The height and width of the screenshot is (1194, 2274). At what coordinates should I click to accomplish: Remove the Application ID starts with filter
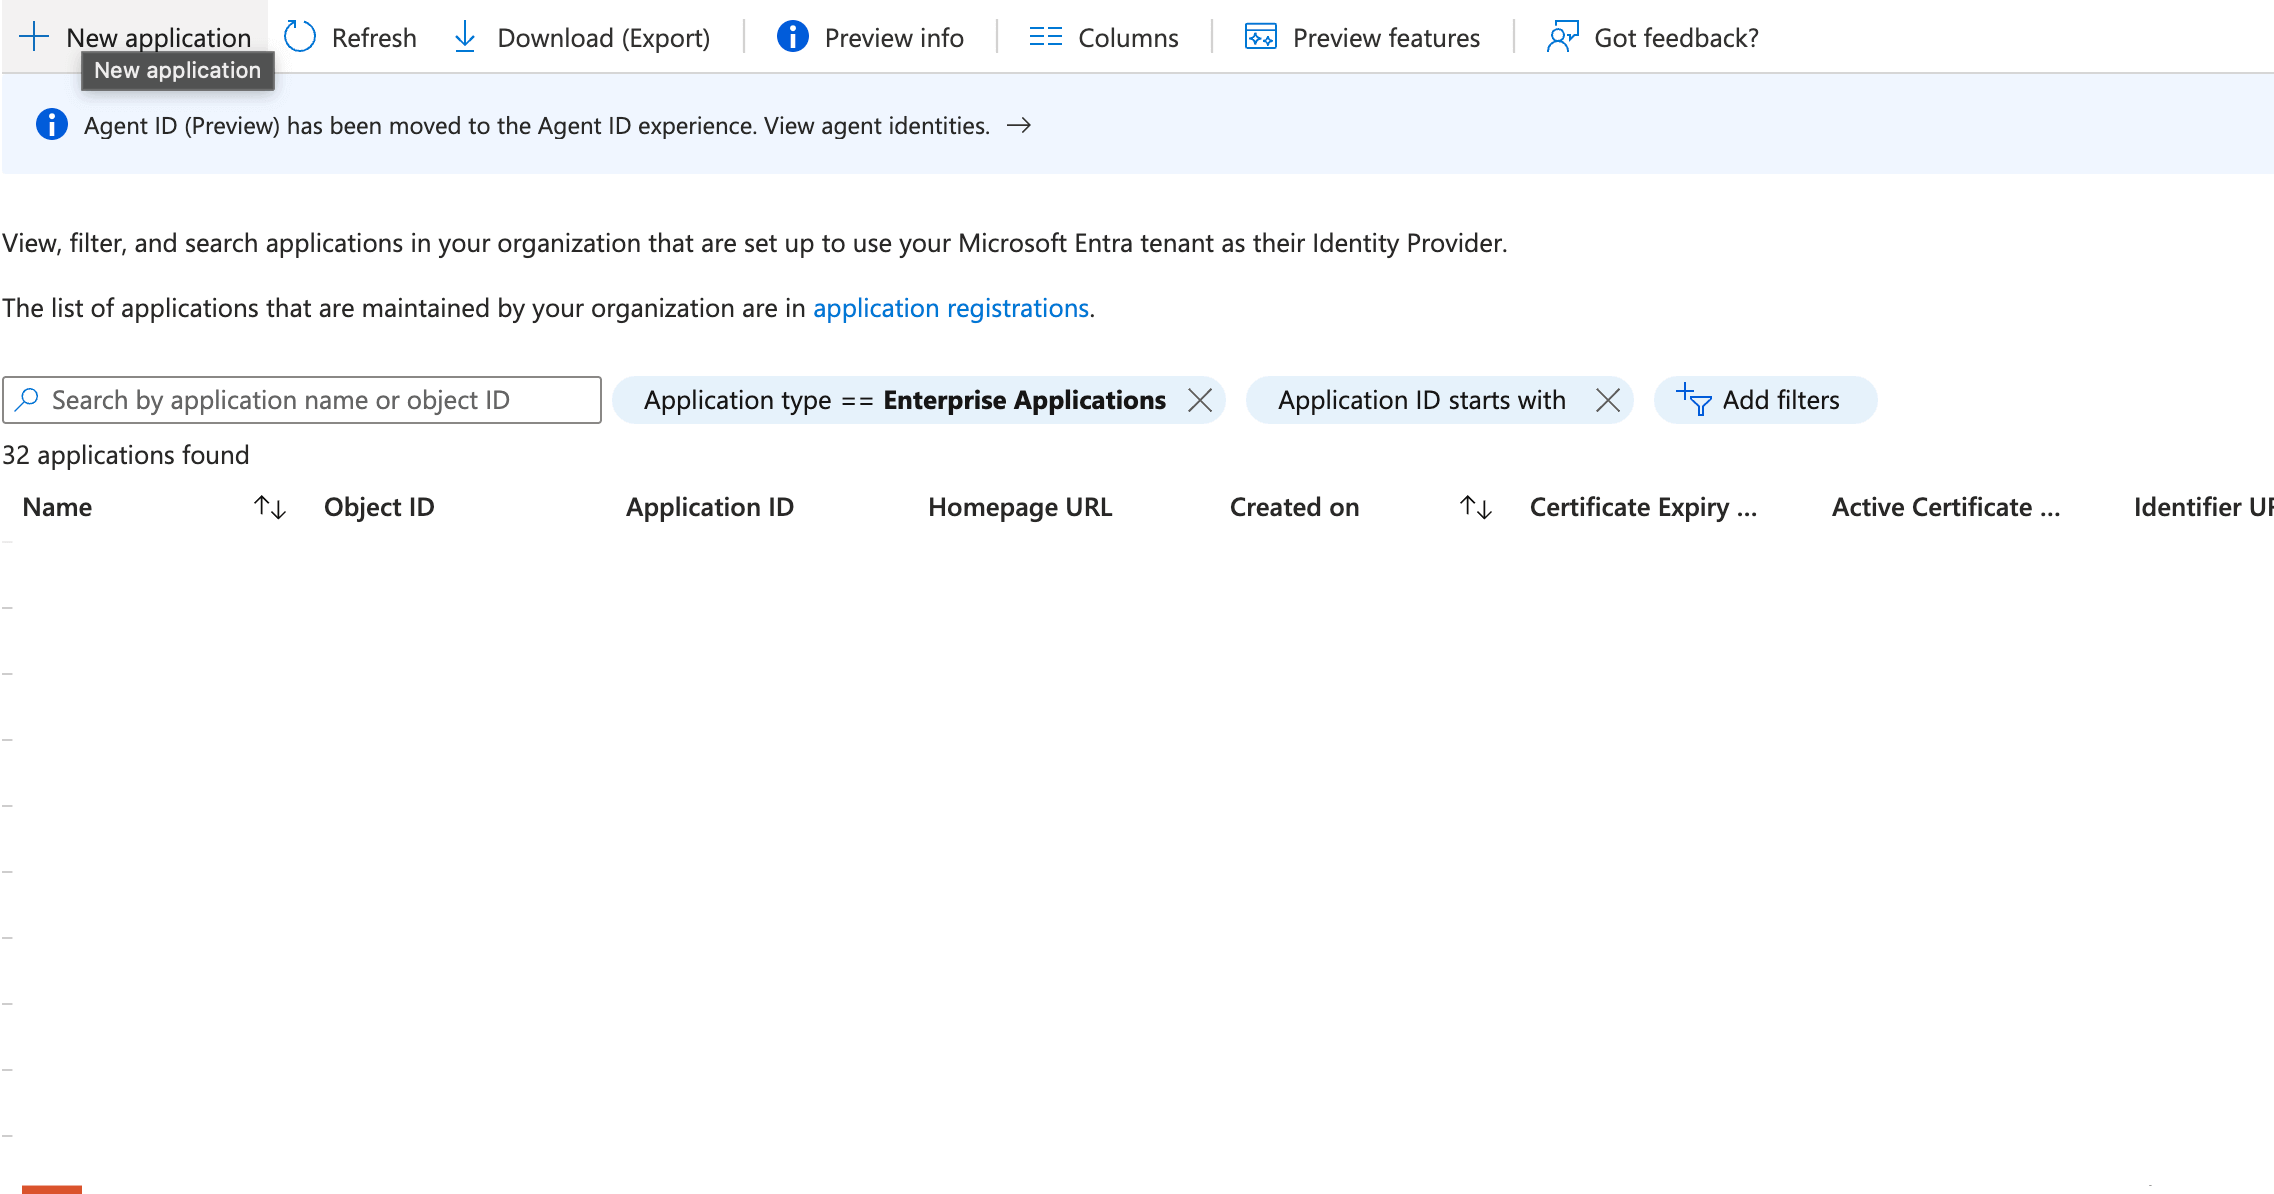(1607, 400)
